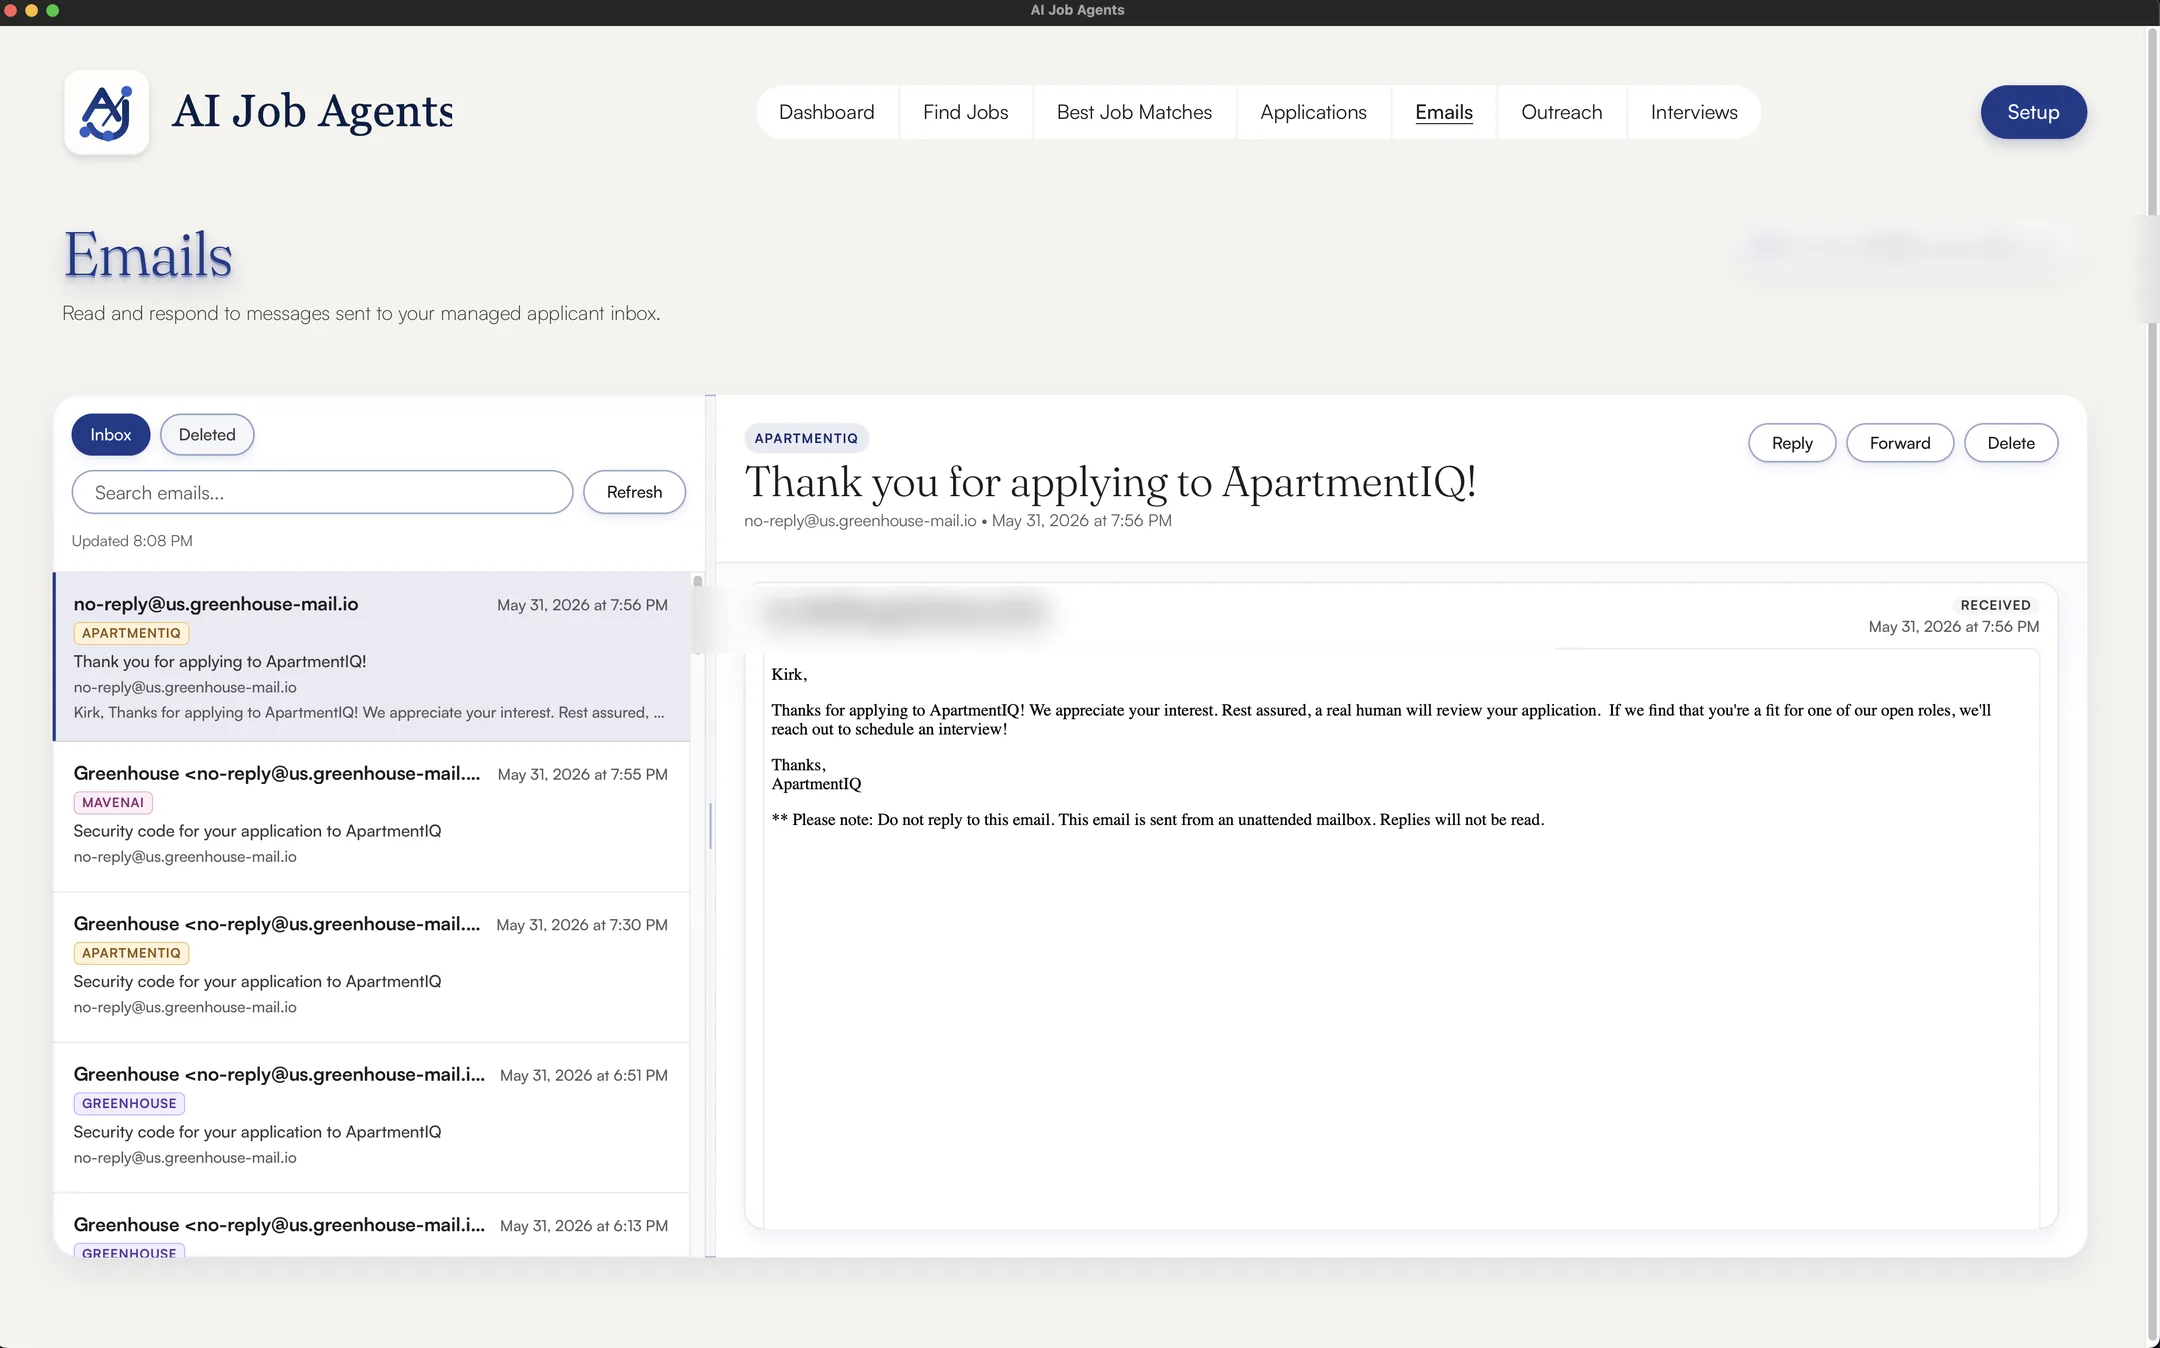Show the Inbox folder
Viewport: 2160px width, 1348px height.
coord(111,435)
